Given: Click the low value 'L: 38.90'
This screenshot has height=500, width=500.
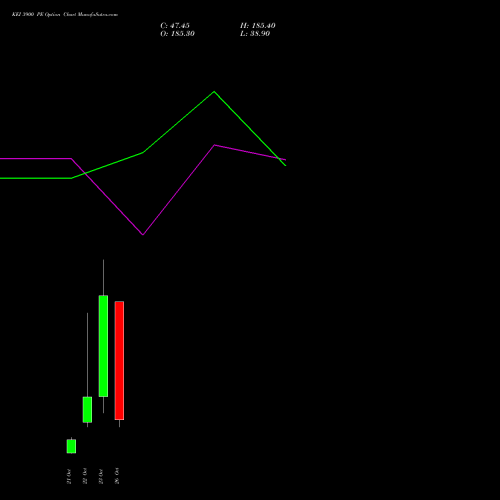Looking at the screenshot, I should 255,34.
